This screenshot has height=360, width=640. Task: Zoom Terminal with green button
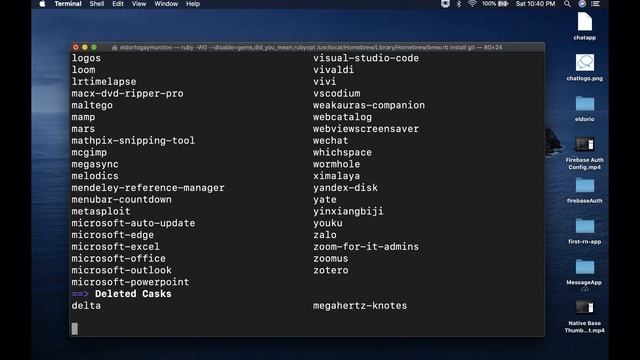tap(94, 47)
